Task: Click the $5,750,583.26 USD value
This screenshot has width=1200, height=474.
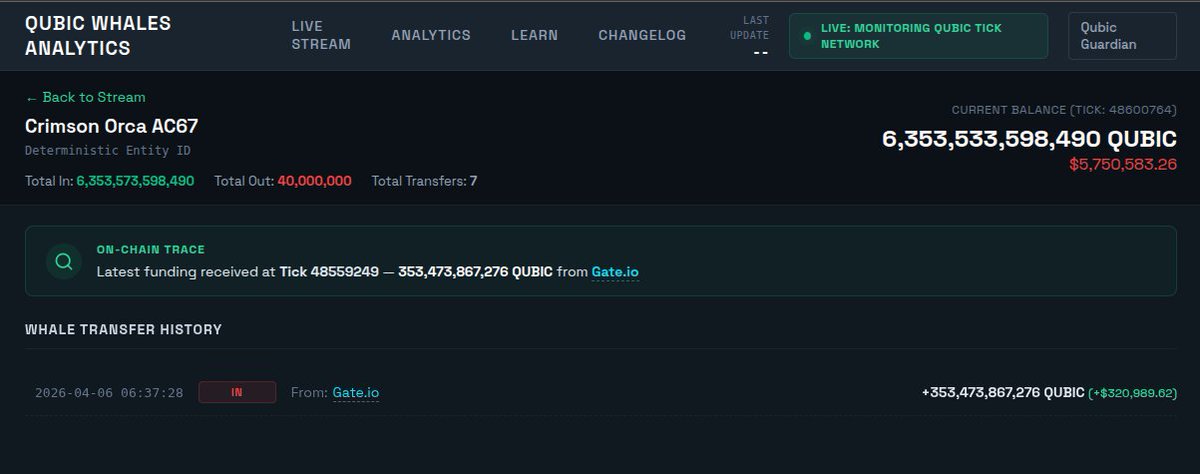Action: point(1123,164)
